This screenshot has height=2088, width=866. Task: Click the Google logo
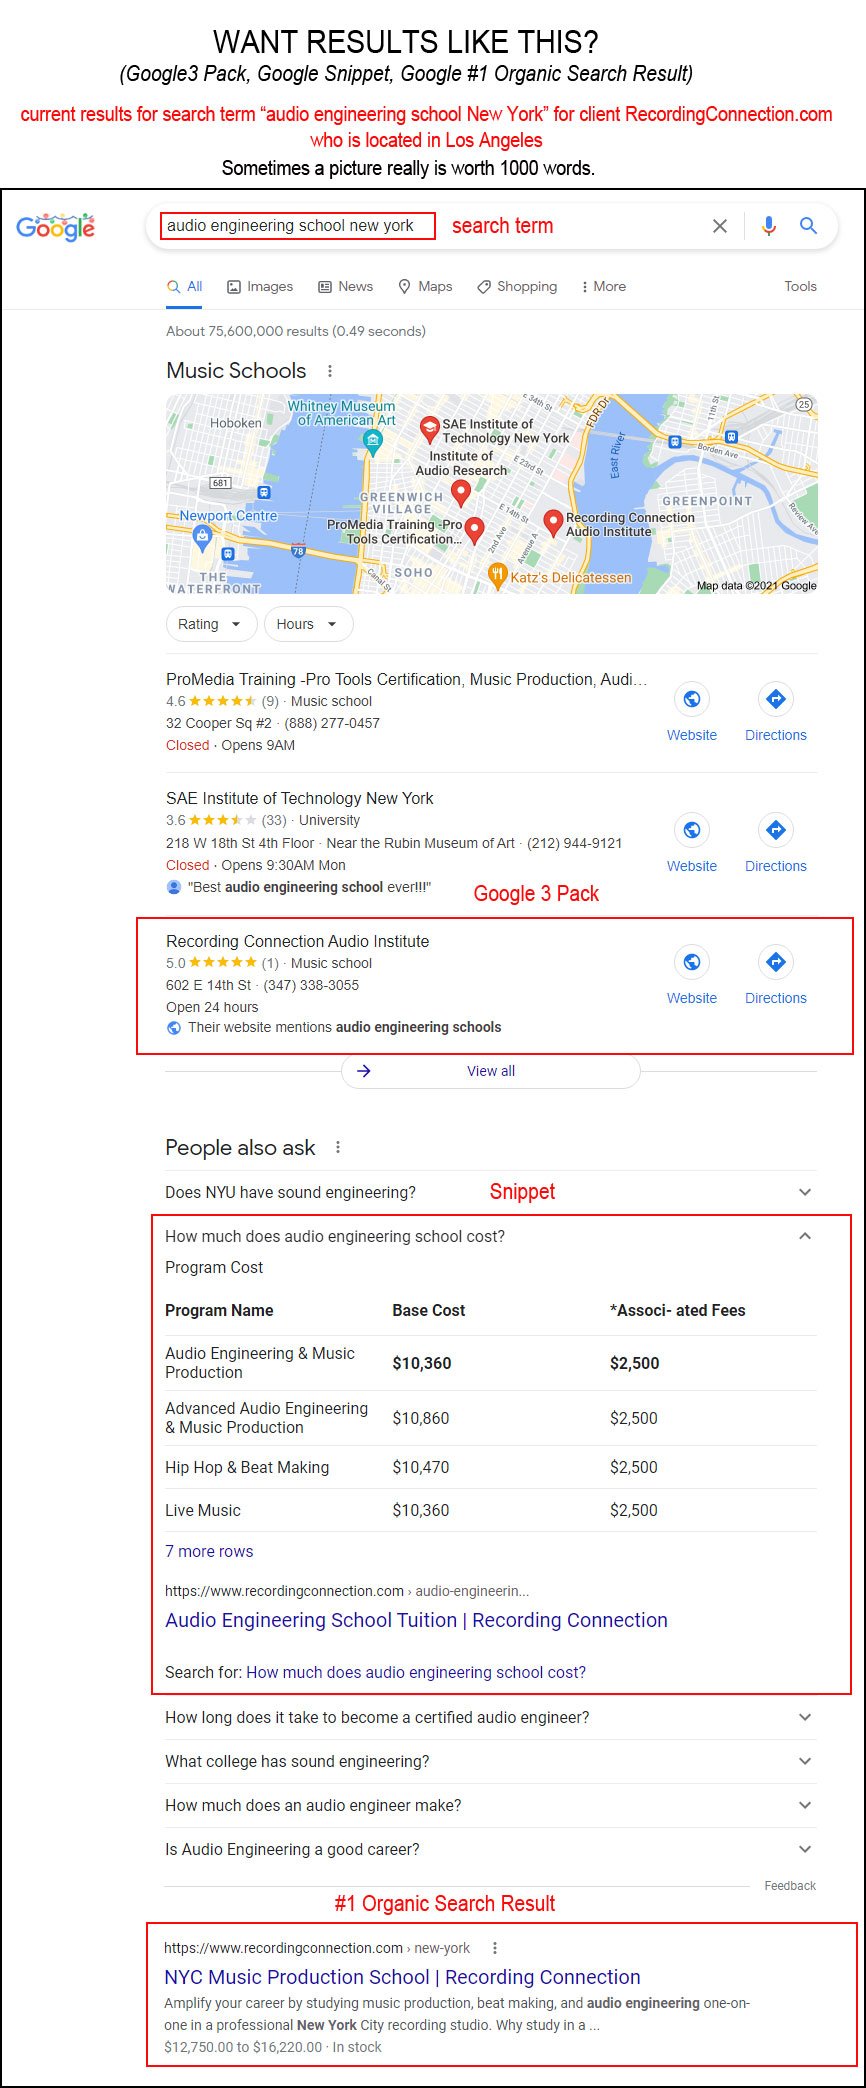pos(56,227)
